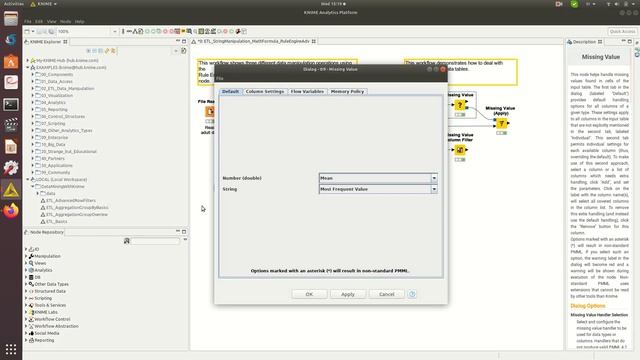Click the Quick Access field
Viewport: 640px width, 360px height.
[622, 31]
